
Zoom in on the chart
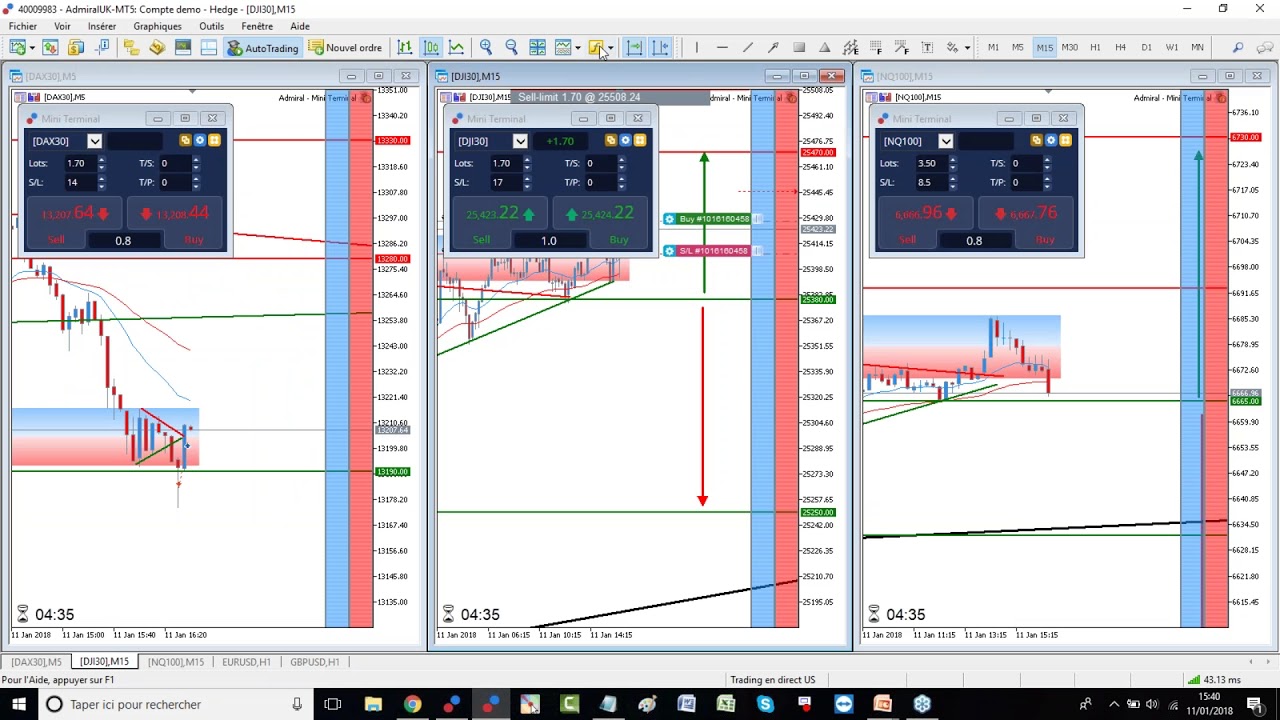click(486, 47)
